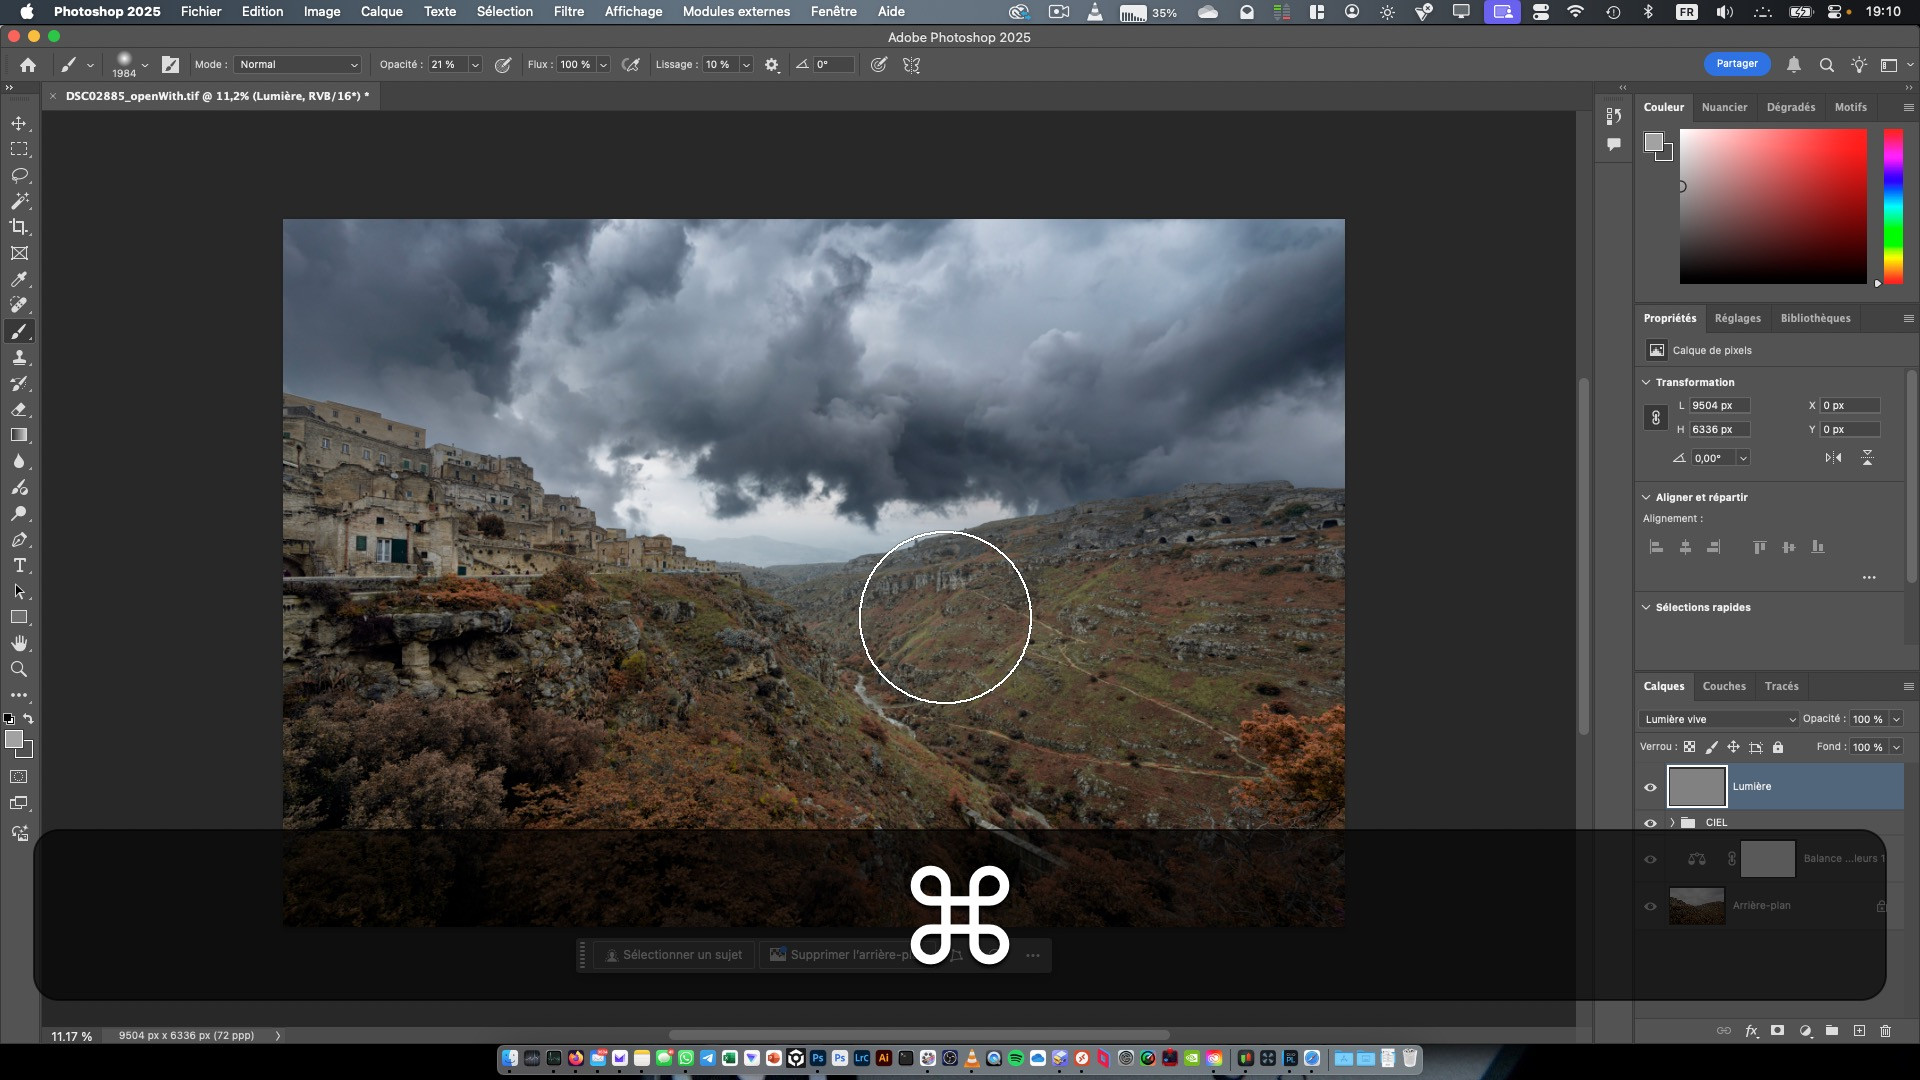Viewport: 1920px width, 1080px height.
Task: Hide the CIEL group
Action: pos(1650,823)
